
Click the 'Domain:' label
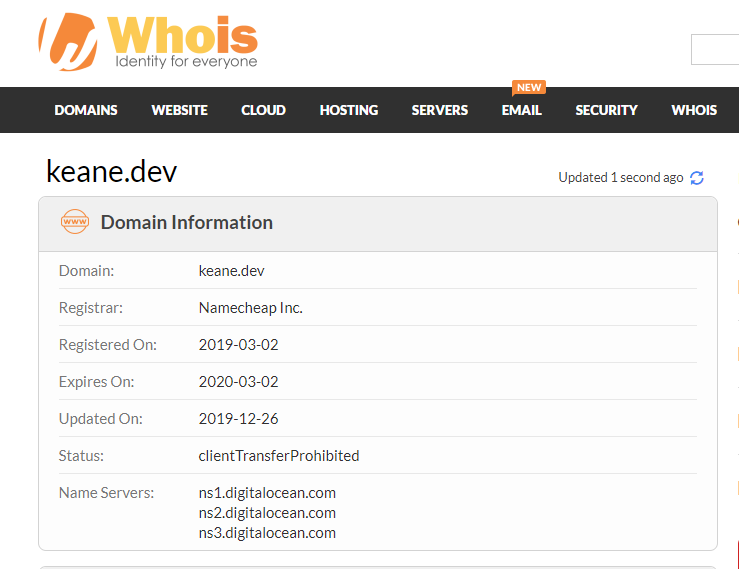tap(86, 271)
